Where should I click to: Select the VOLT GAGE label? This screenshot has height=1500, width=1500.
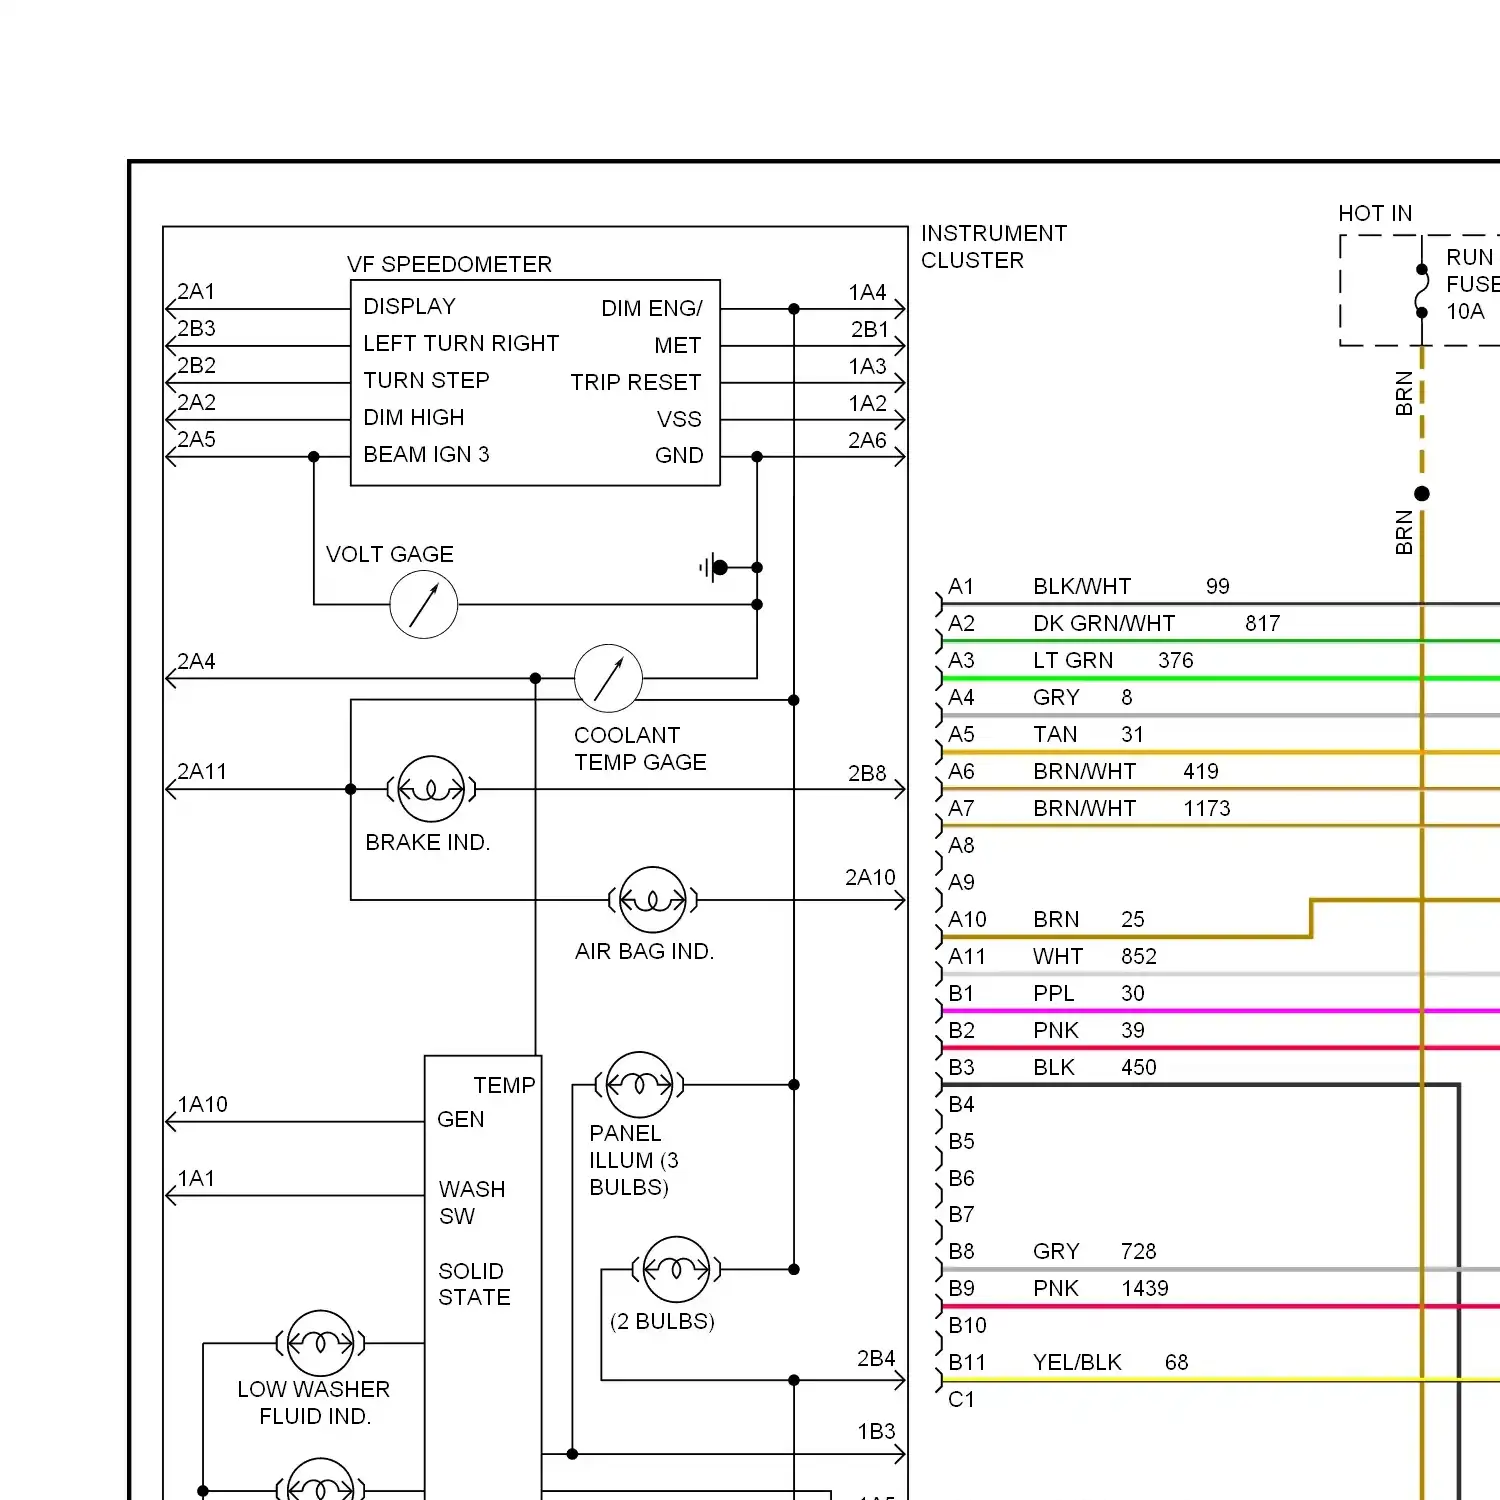(389, 554)
